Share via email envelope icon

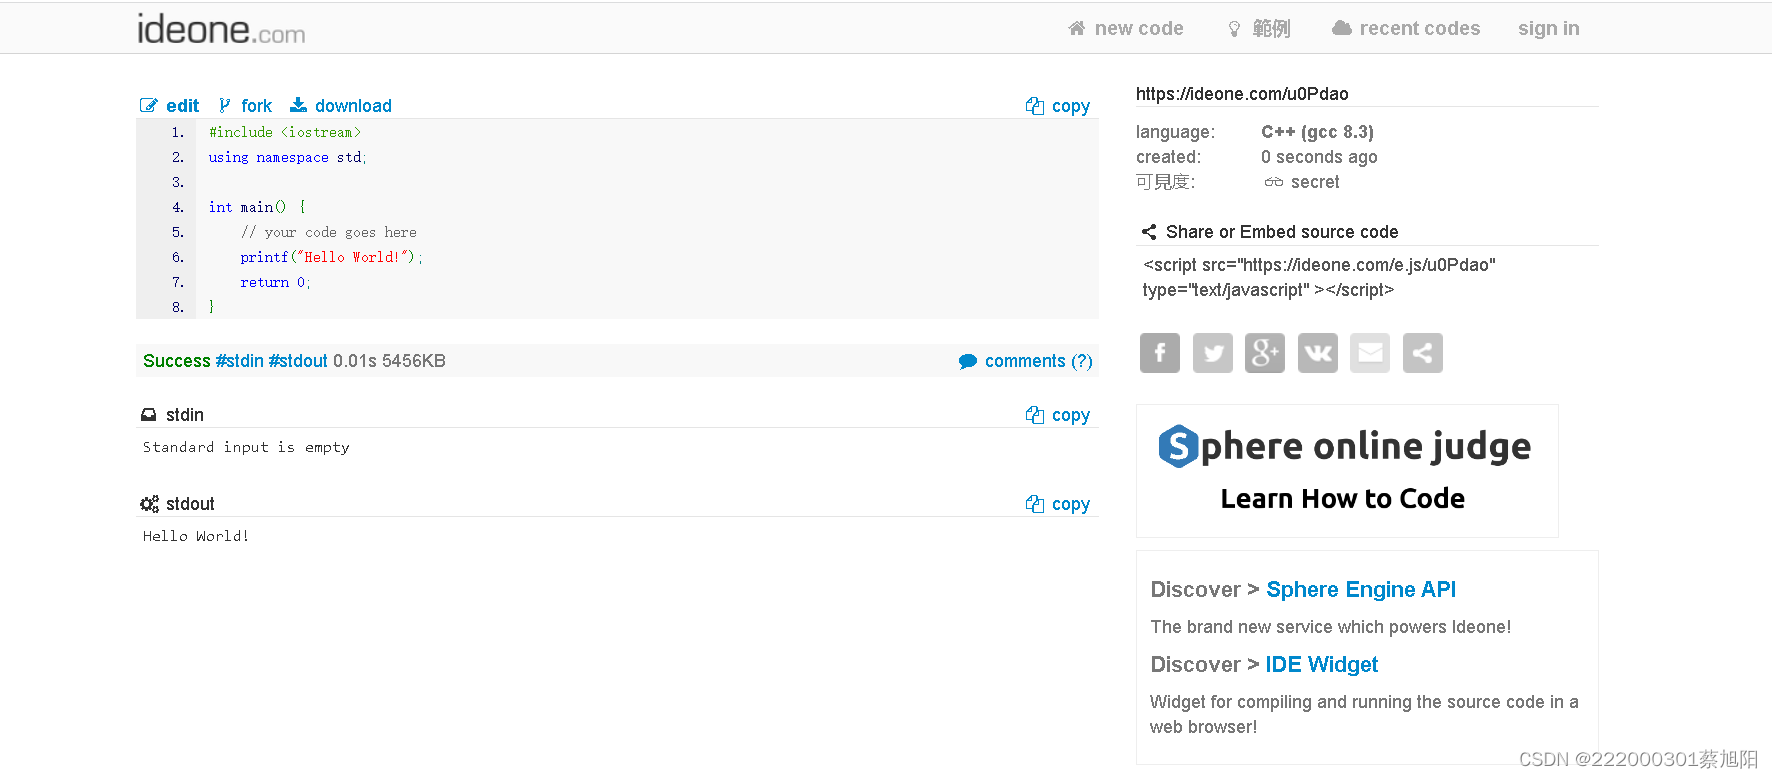pos(1370,353)
